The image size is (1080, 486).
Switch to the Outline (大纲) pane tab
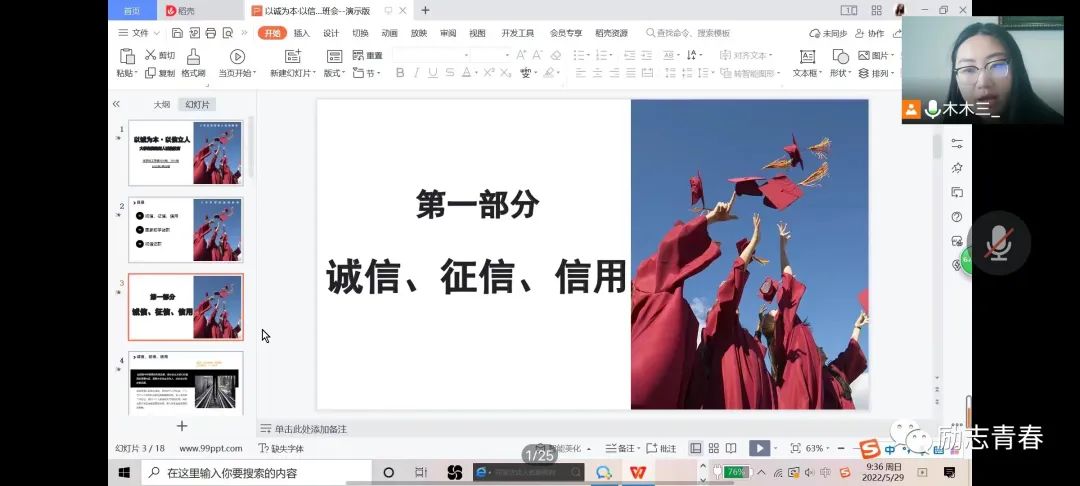pos(161,104)
